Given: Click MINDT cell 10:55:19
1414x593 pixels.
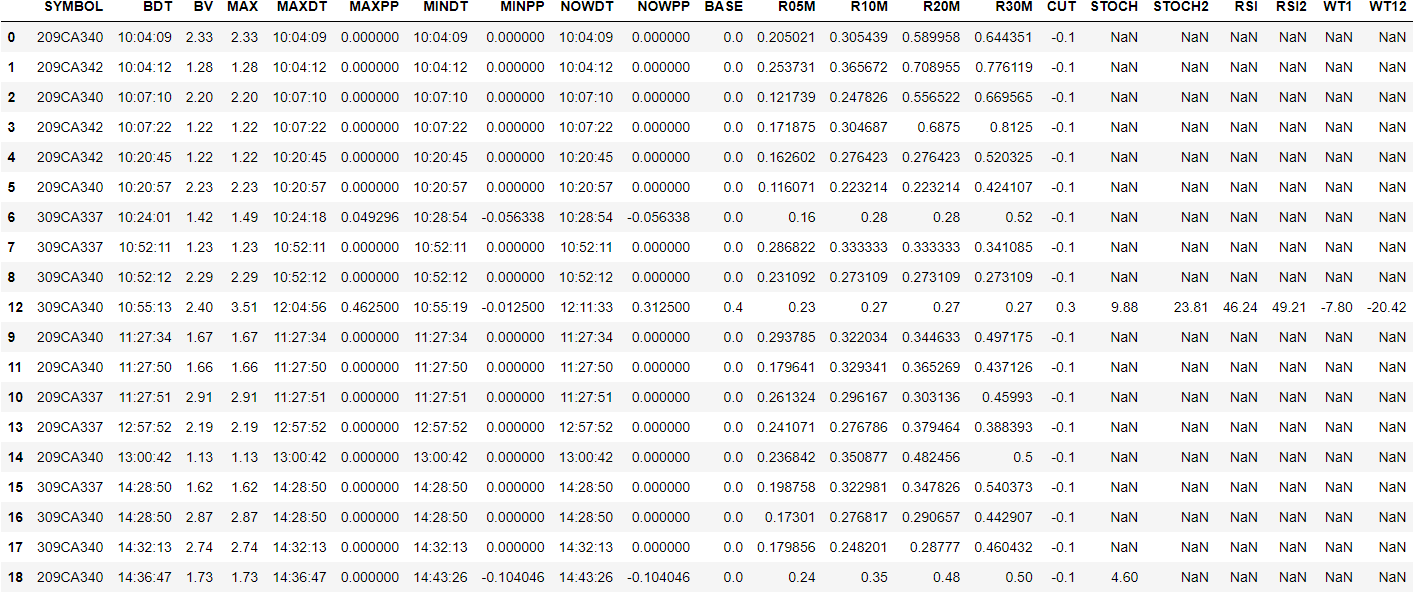Looking at the screenshot, I should 441,308.
